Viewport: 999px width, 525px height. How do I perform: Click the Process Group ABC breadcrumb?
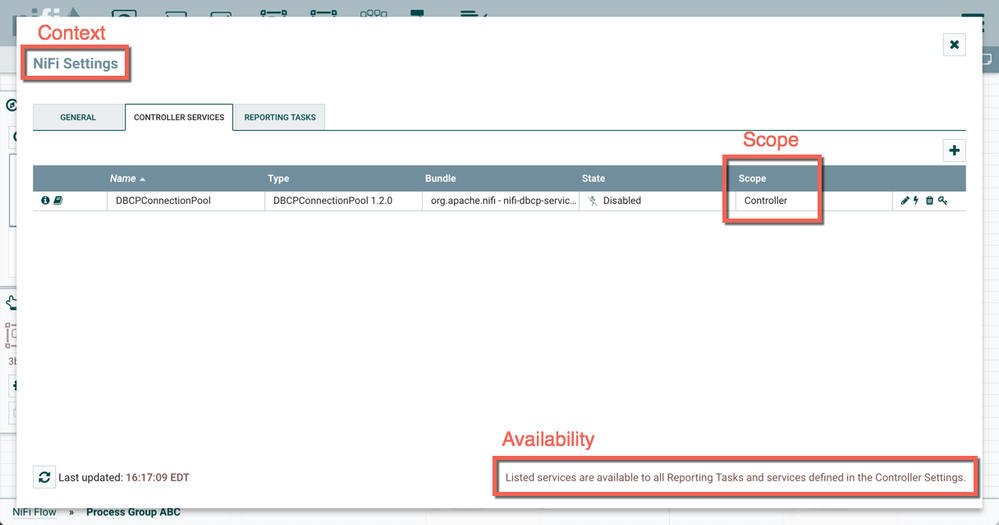pos(133,512)
